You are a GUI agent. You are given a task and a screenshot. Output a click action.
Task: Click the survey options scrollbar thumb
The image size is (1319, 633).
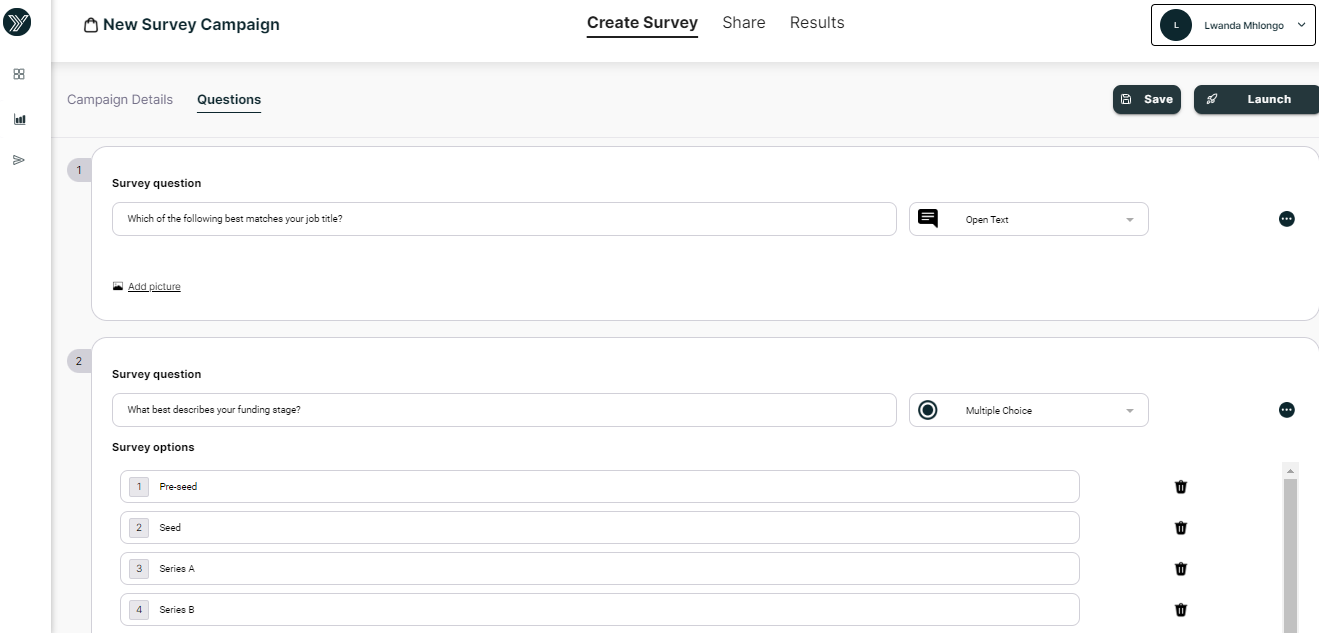[1290, 555]
